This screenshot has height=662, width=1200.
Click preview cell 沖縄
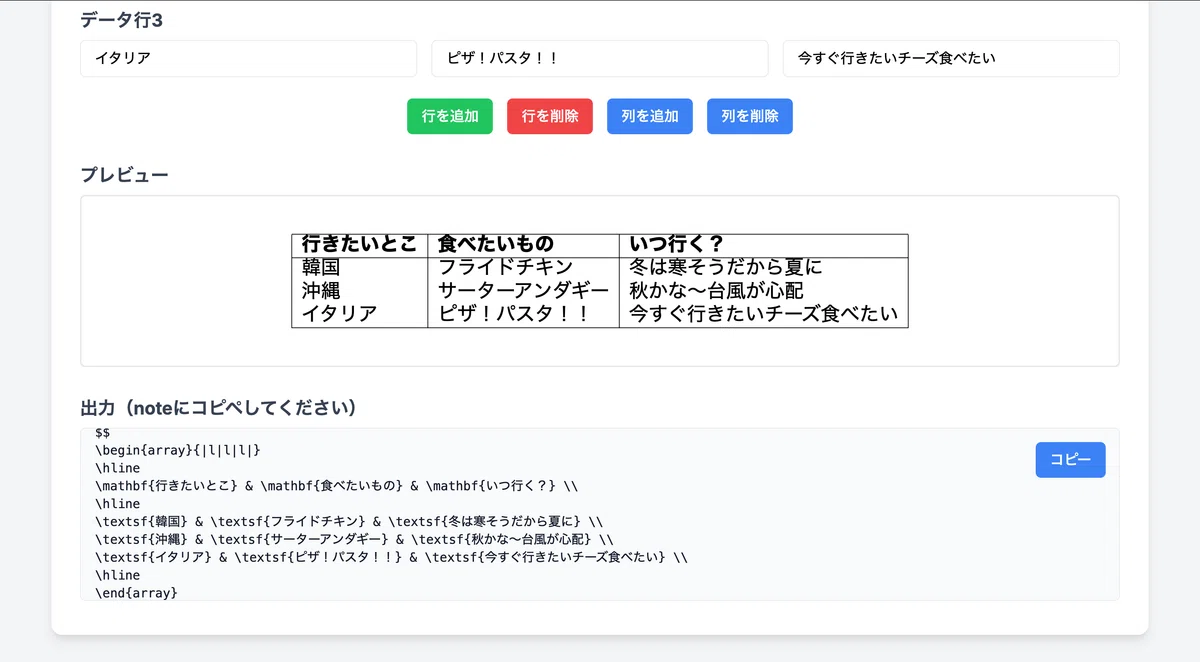321,291
